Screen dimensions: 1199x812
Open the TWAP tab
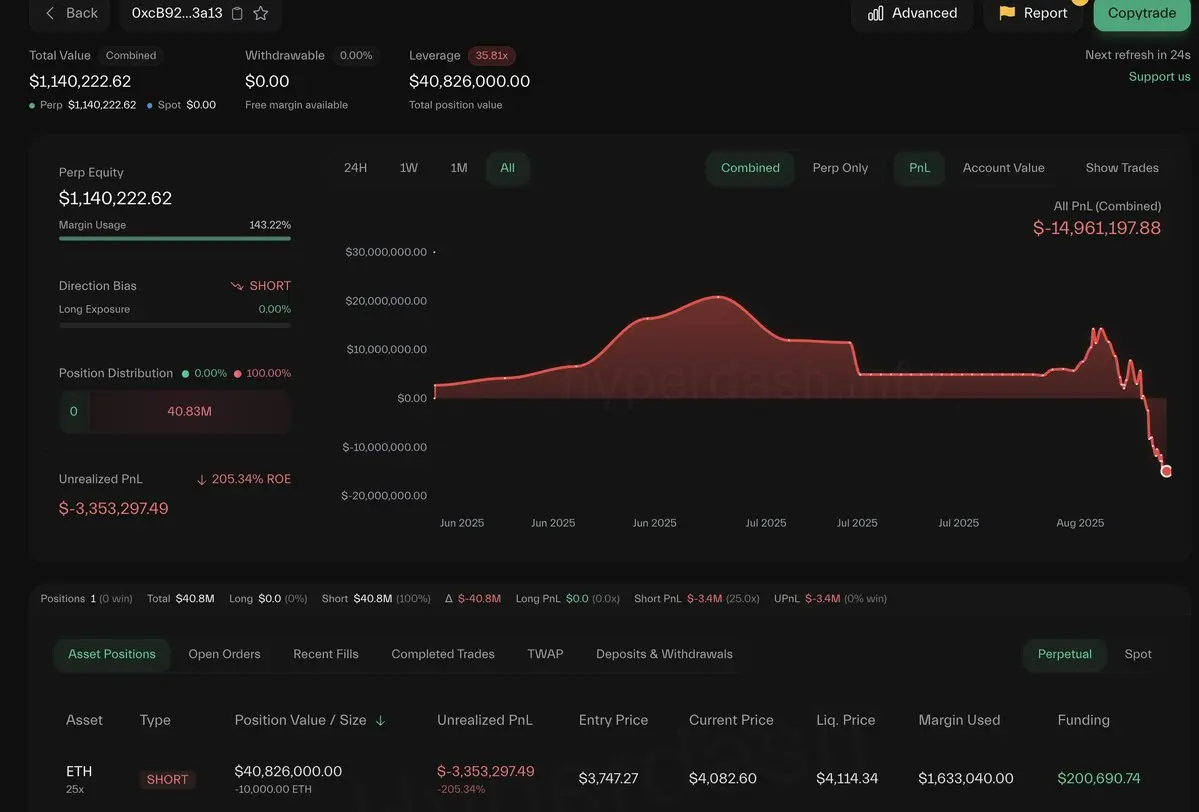(545, 654)
